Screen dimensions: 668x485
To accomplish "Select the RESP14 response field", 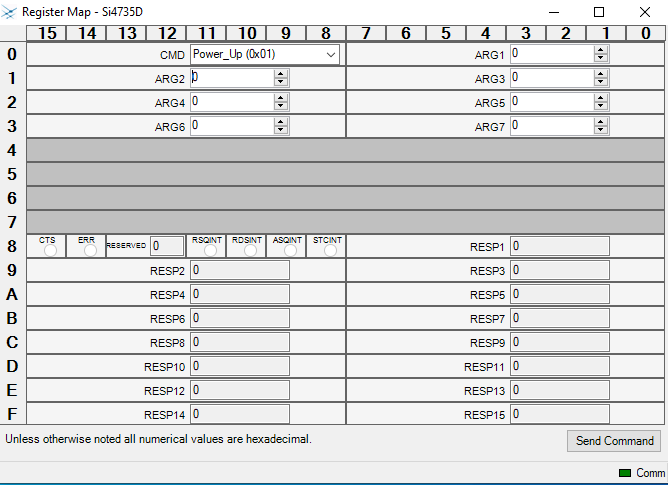I will [x=240, y=414].
